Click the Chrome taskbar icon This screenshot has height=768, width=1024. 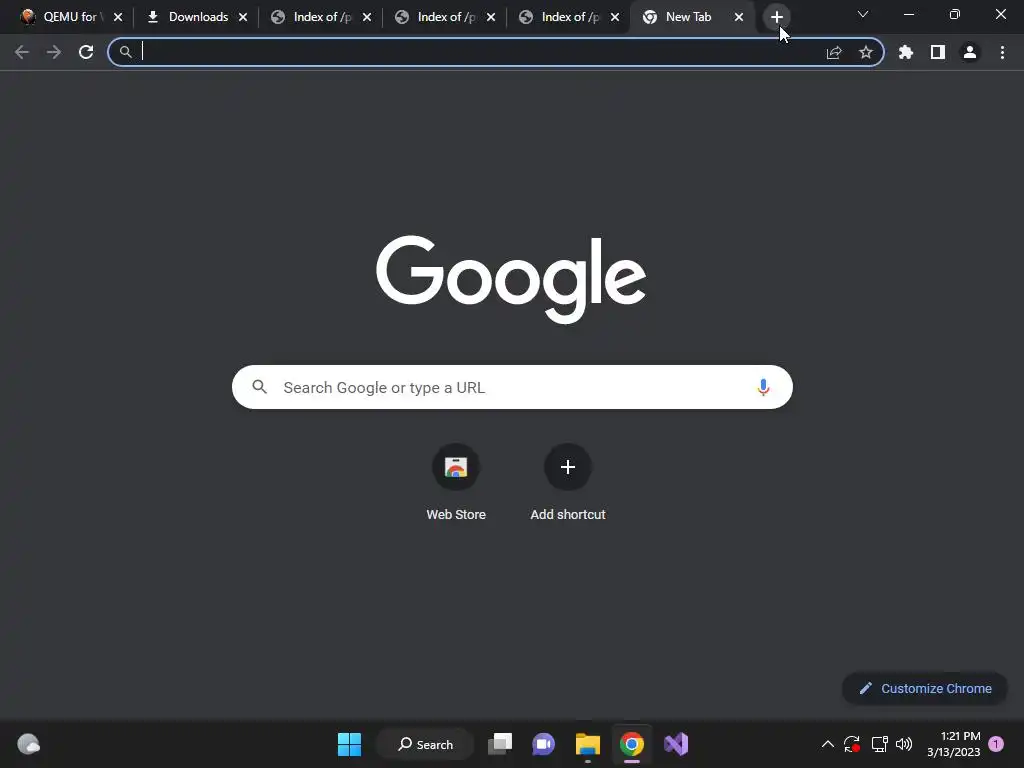pyautogui.click(x=632, y=744)
